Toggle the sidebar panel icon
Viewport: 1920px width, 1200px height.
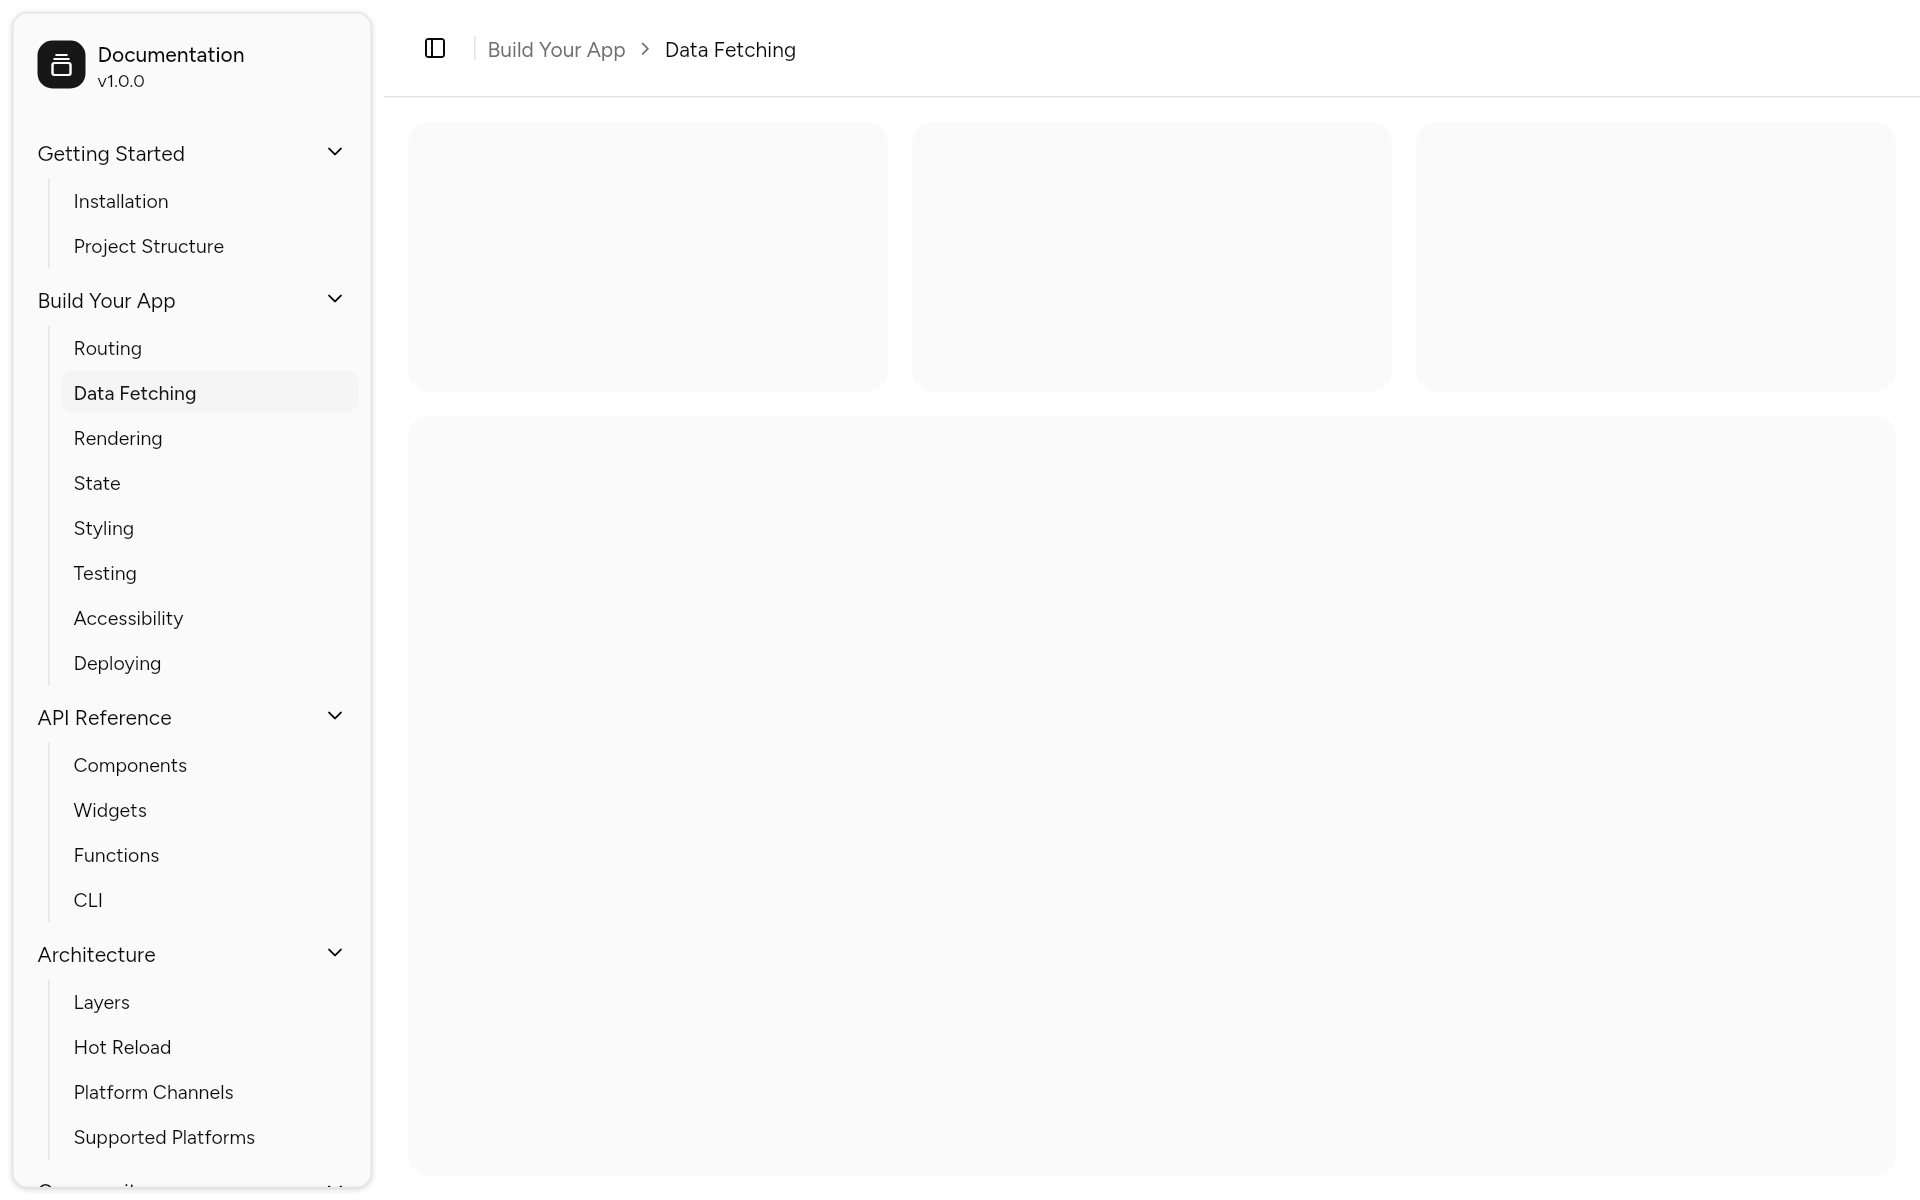[435, 48]
